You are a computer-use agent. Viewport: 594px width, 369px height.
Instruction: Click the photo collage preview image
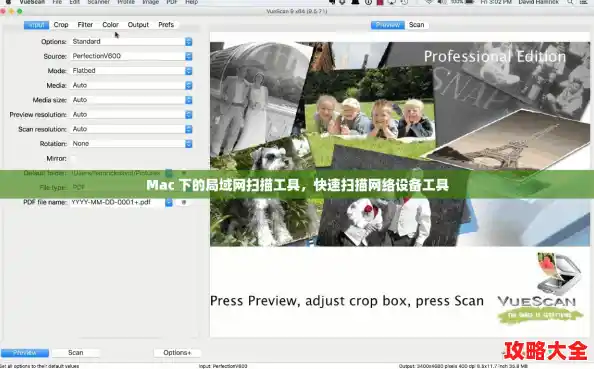400,144
